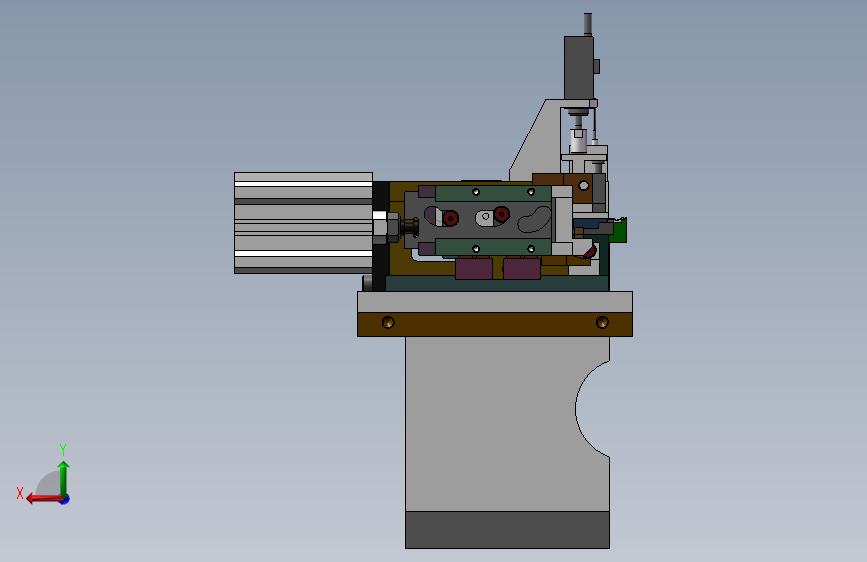
Task: Pick the left brass screw on the brown plate
Action: [x=388, y=322]
